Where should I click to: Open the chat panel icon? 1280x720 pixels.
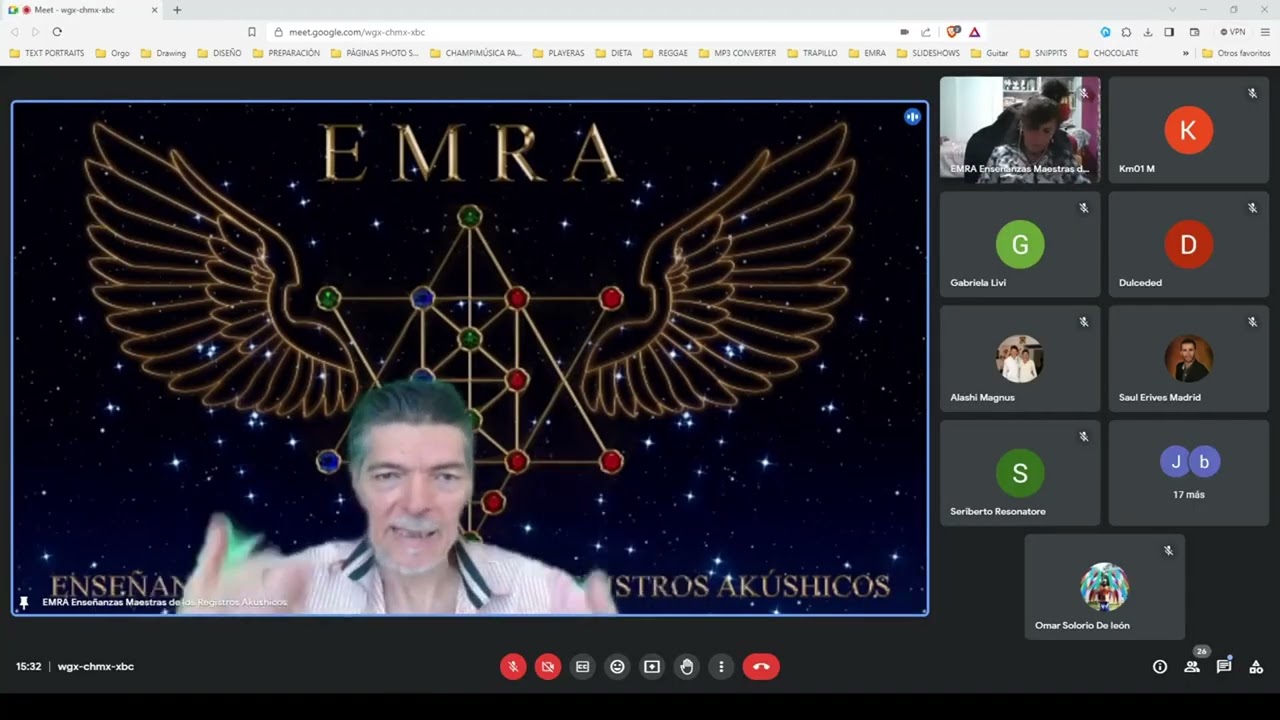(x=1224, y=667)
